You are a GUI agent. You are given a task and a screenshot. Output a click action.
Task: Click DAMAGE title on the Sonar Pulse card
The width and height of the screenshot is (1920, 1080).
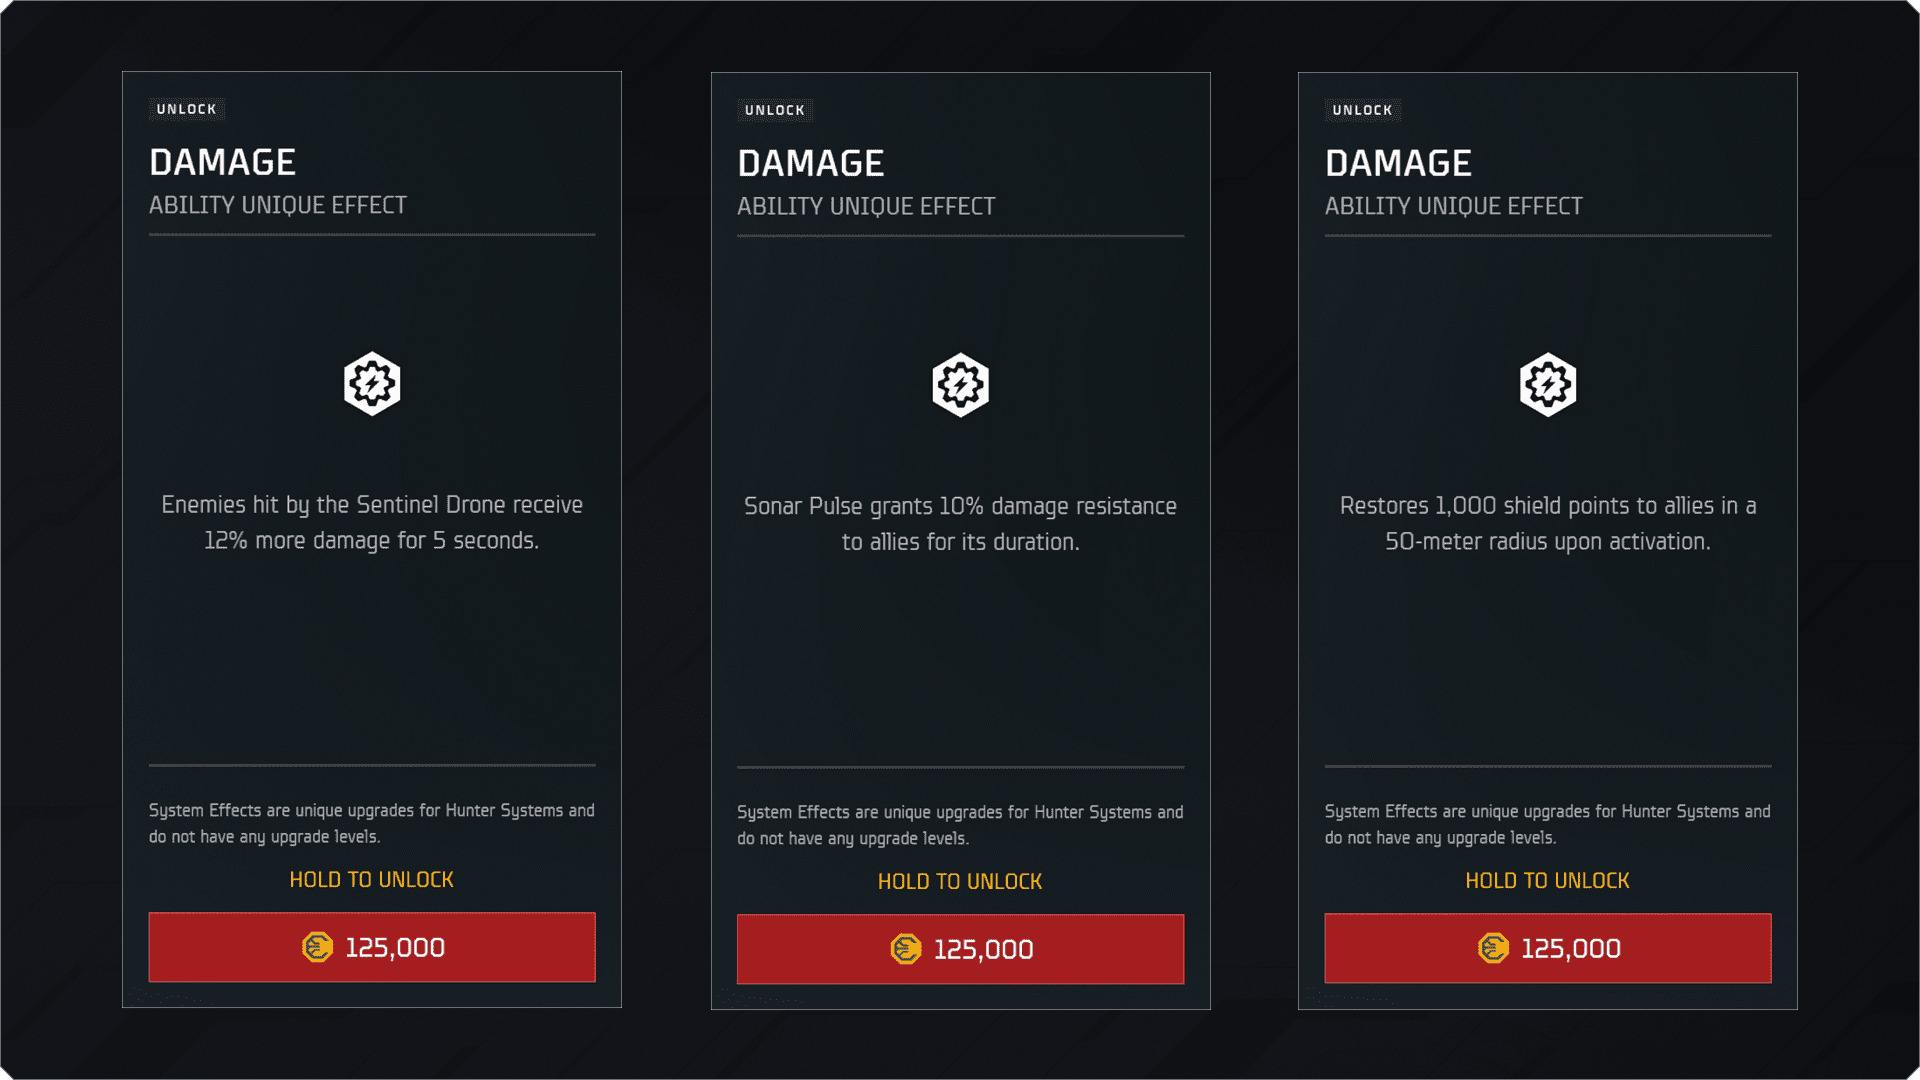(811, 164)
